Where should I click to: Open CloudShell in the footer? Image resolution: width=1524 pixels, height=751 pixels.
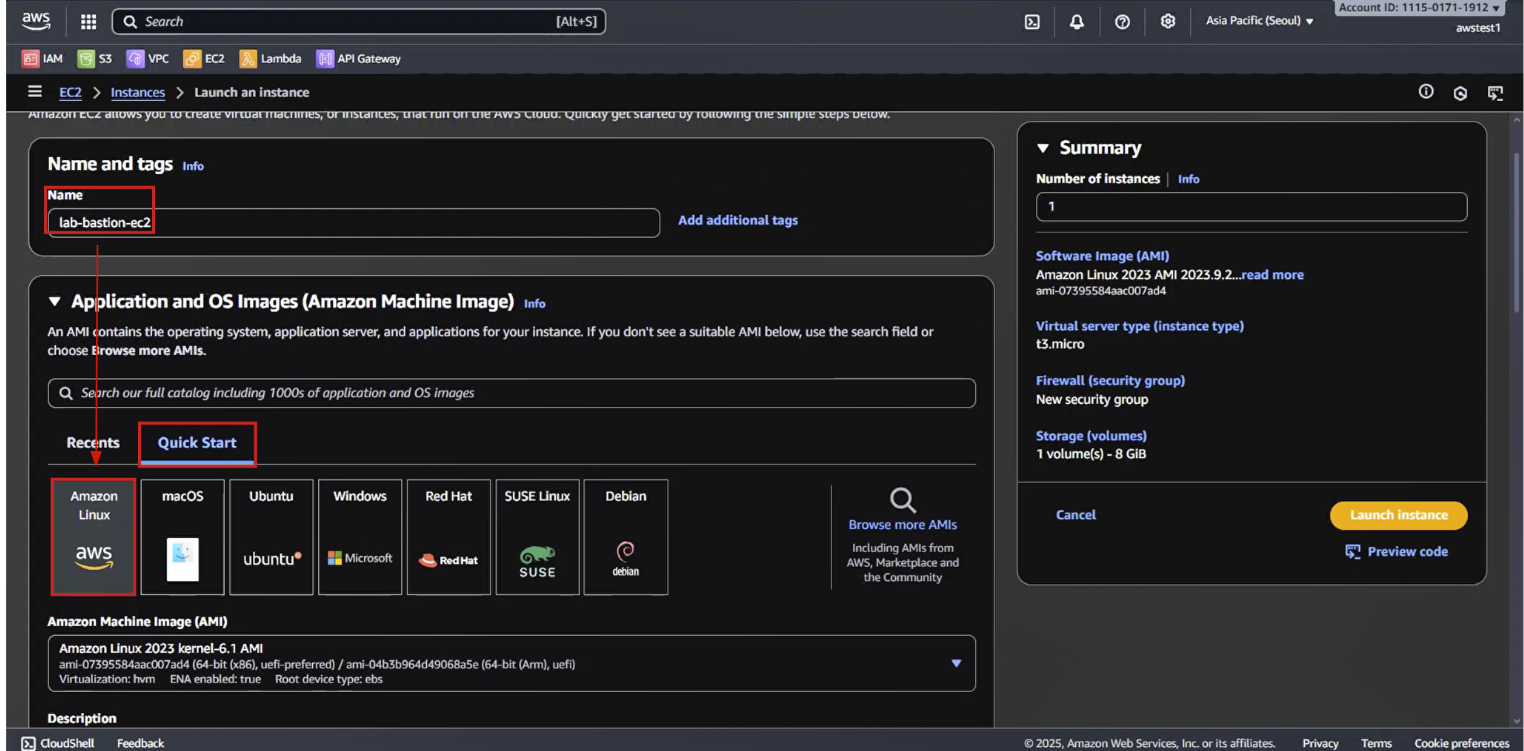58,743
